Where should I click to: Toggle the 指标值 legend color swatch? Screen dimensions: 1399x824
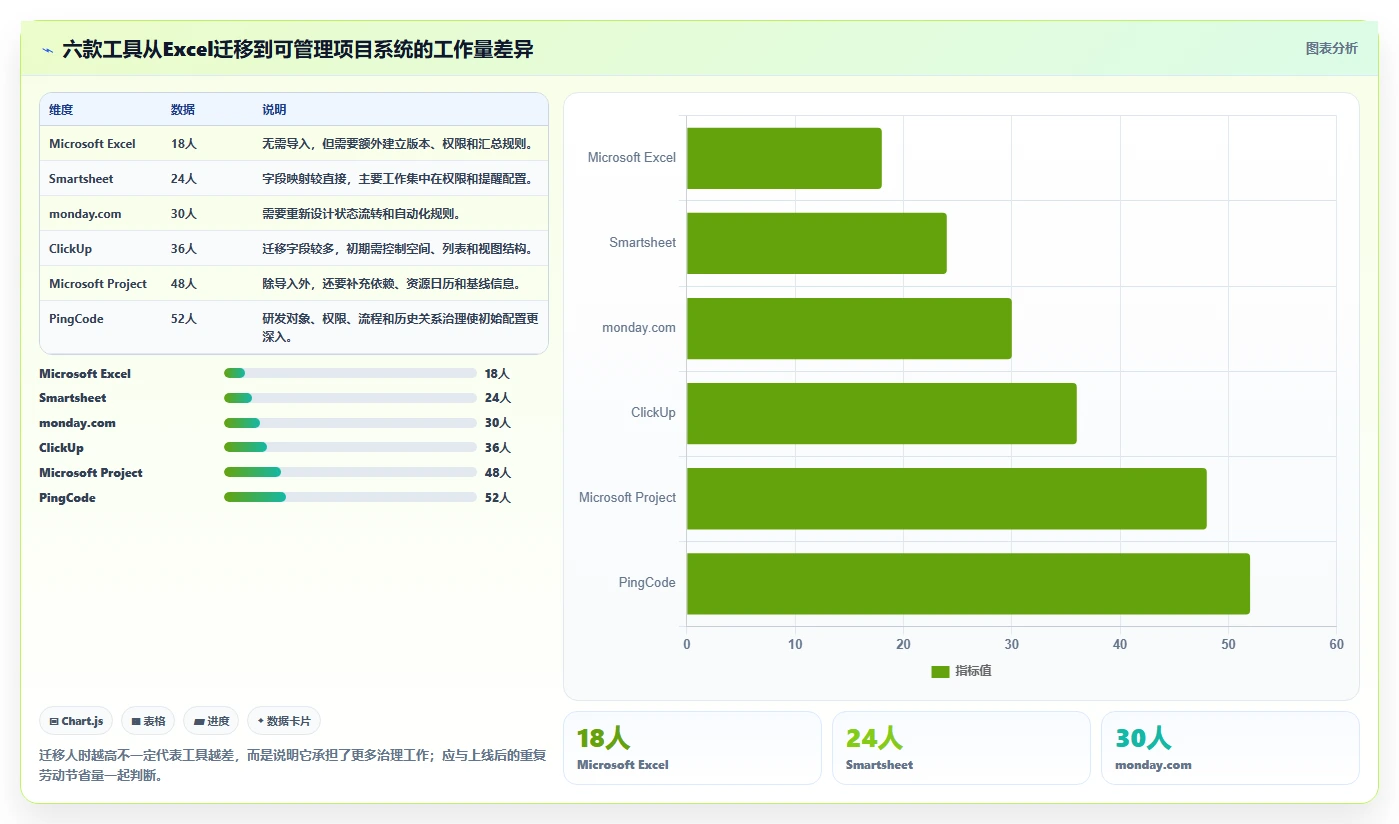pyautogui.click(x=940, y=671)
